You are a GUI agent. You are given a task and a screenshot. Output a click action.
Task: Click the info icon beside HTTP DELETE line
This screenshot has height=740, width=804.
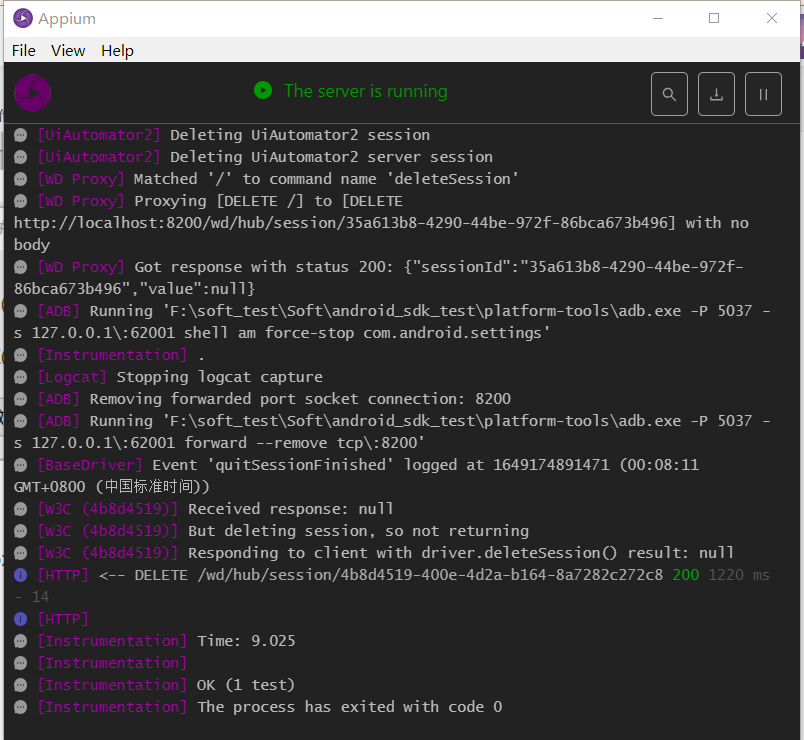(x=21, y=575)
